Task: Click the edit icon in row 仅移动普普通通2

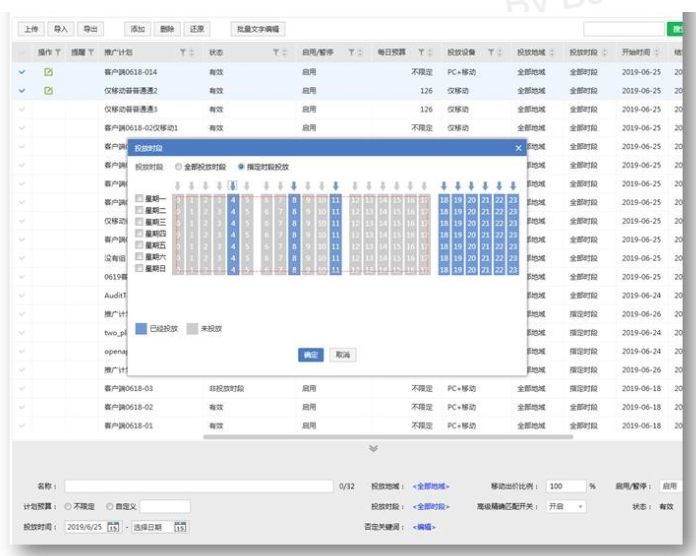Action: 48,91
